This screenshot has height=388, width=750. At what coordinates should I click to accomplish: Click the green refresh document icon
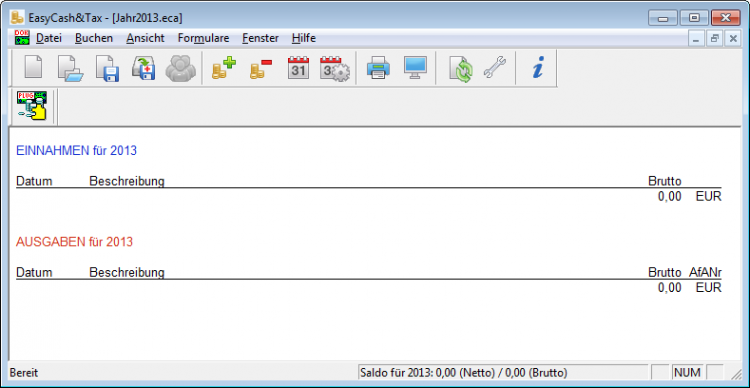pyautogui.click(x=460, y=68)
